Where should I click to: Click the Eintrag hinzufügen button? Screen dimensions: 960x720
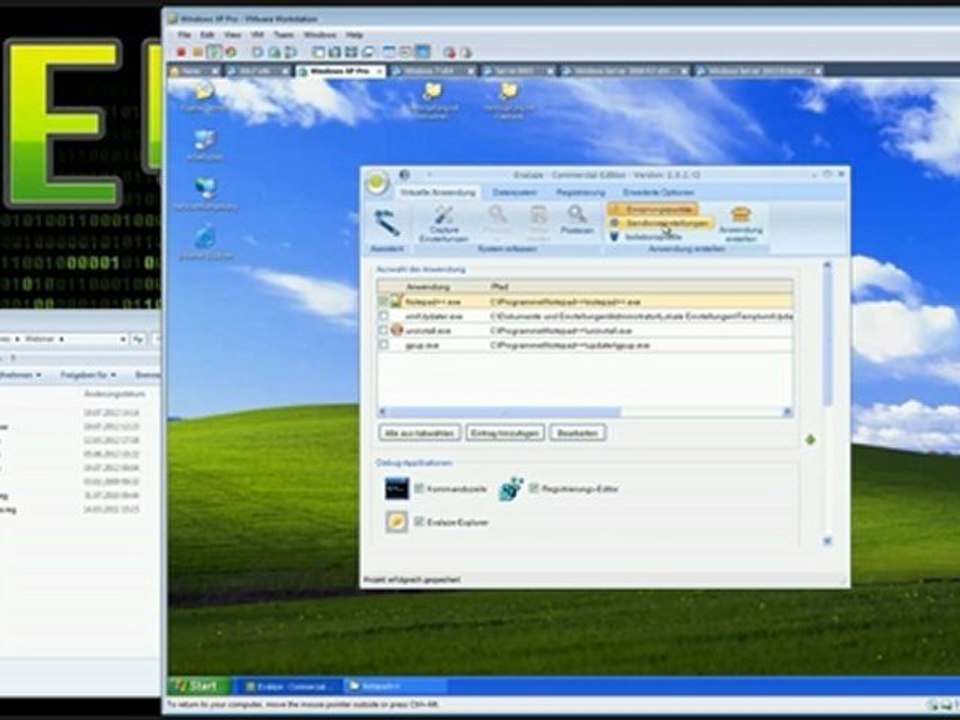(505, 433)
